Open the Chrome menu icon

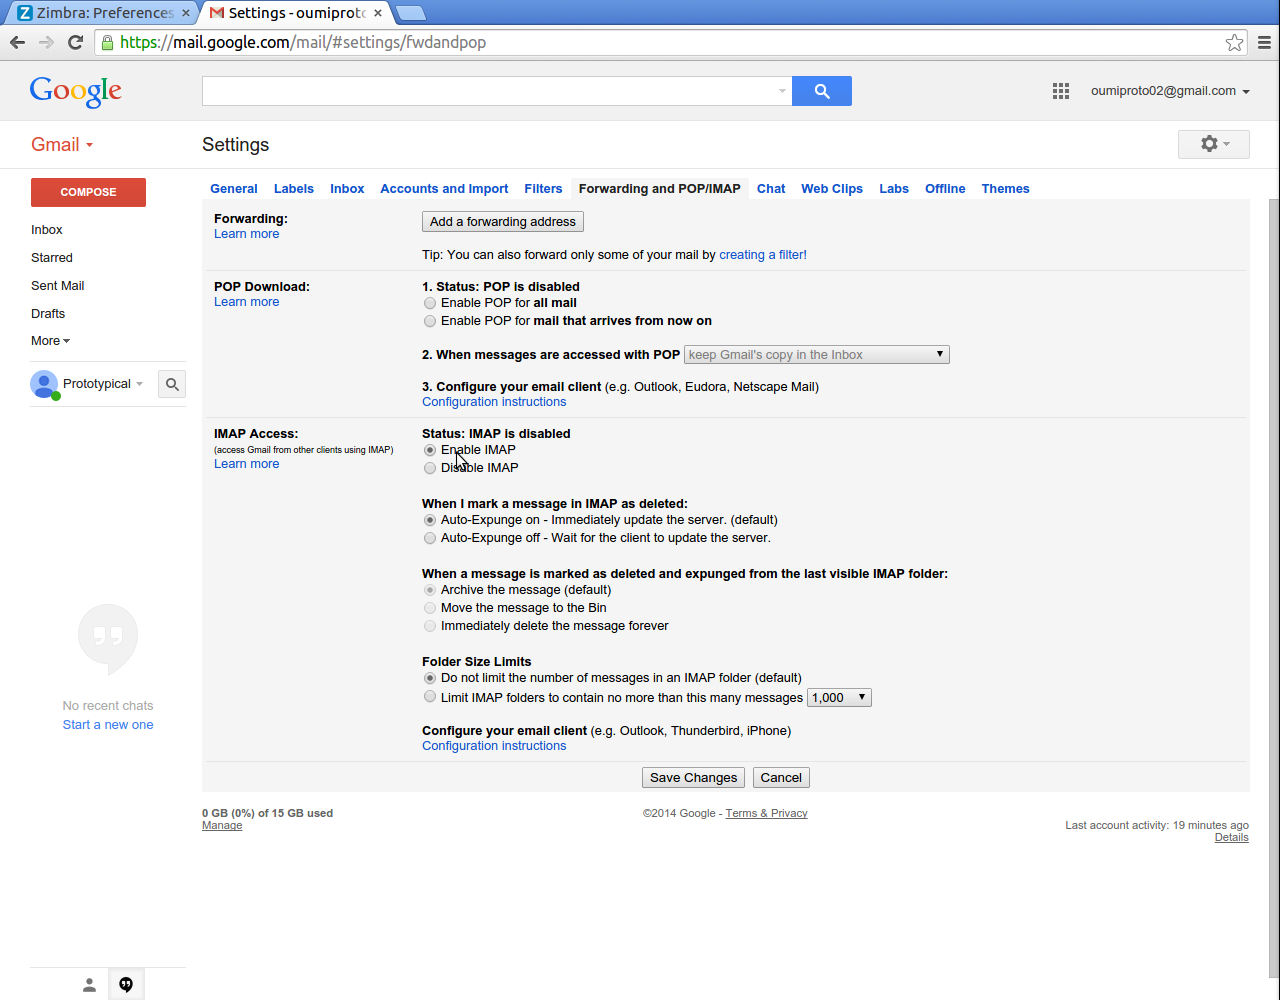(1264, 42)
